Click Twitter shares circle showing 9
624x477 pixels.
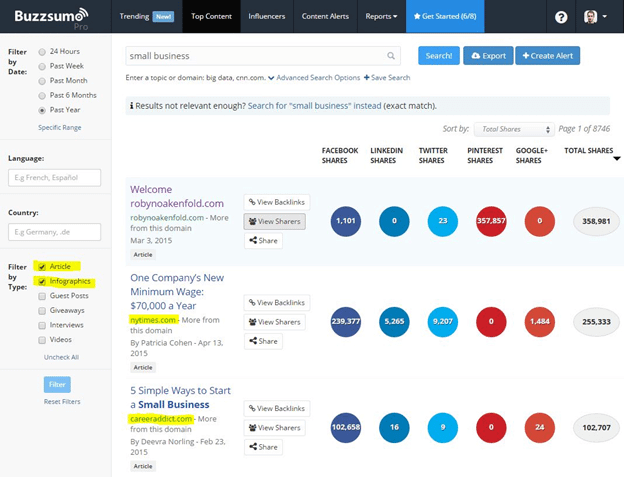pos(443,428)
